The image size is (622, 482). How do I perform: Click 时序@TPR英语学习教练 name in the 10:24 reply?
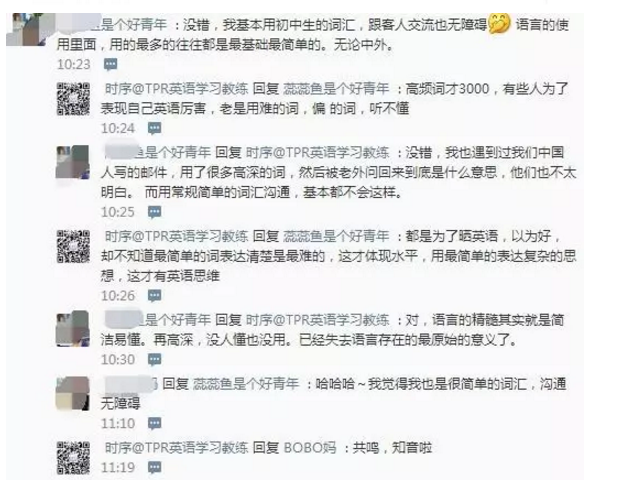pos(176,88)
